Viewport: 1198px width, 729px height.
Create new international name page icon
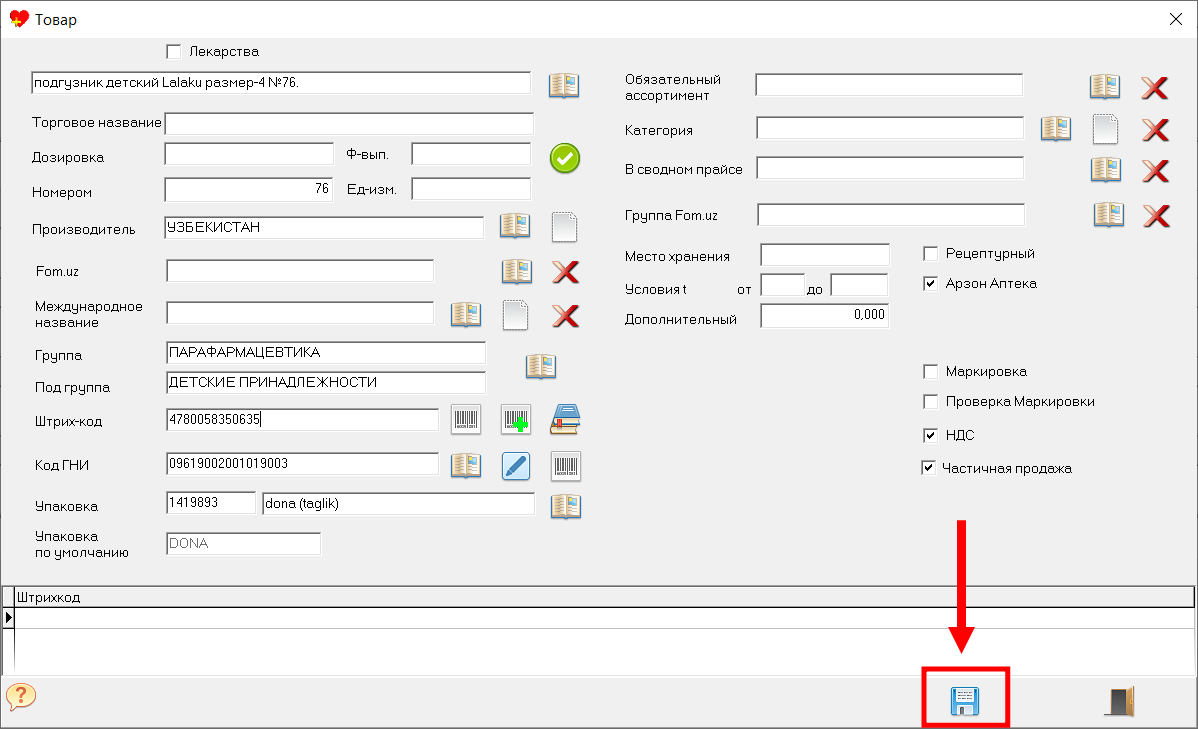click(x=516, y=315)
